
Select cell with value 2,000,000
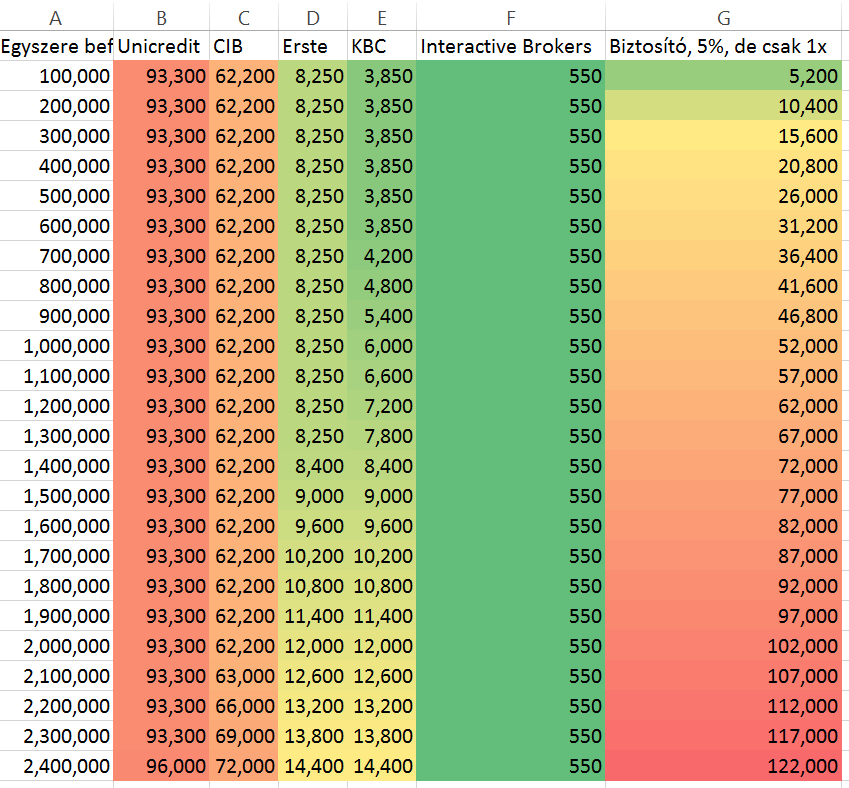tap(56, 646)
